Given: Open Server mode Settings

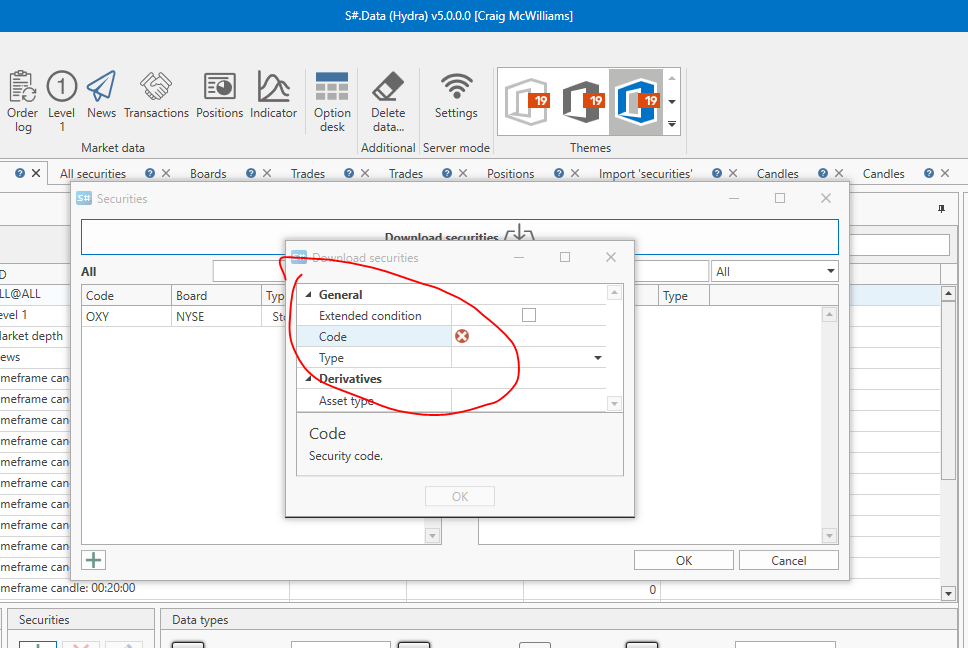Looking at the screenshot, I should [456, 95].
